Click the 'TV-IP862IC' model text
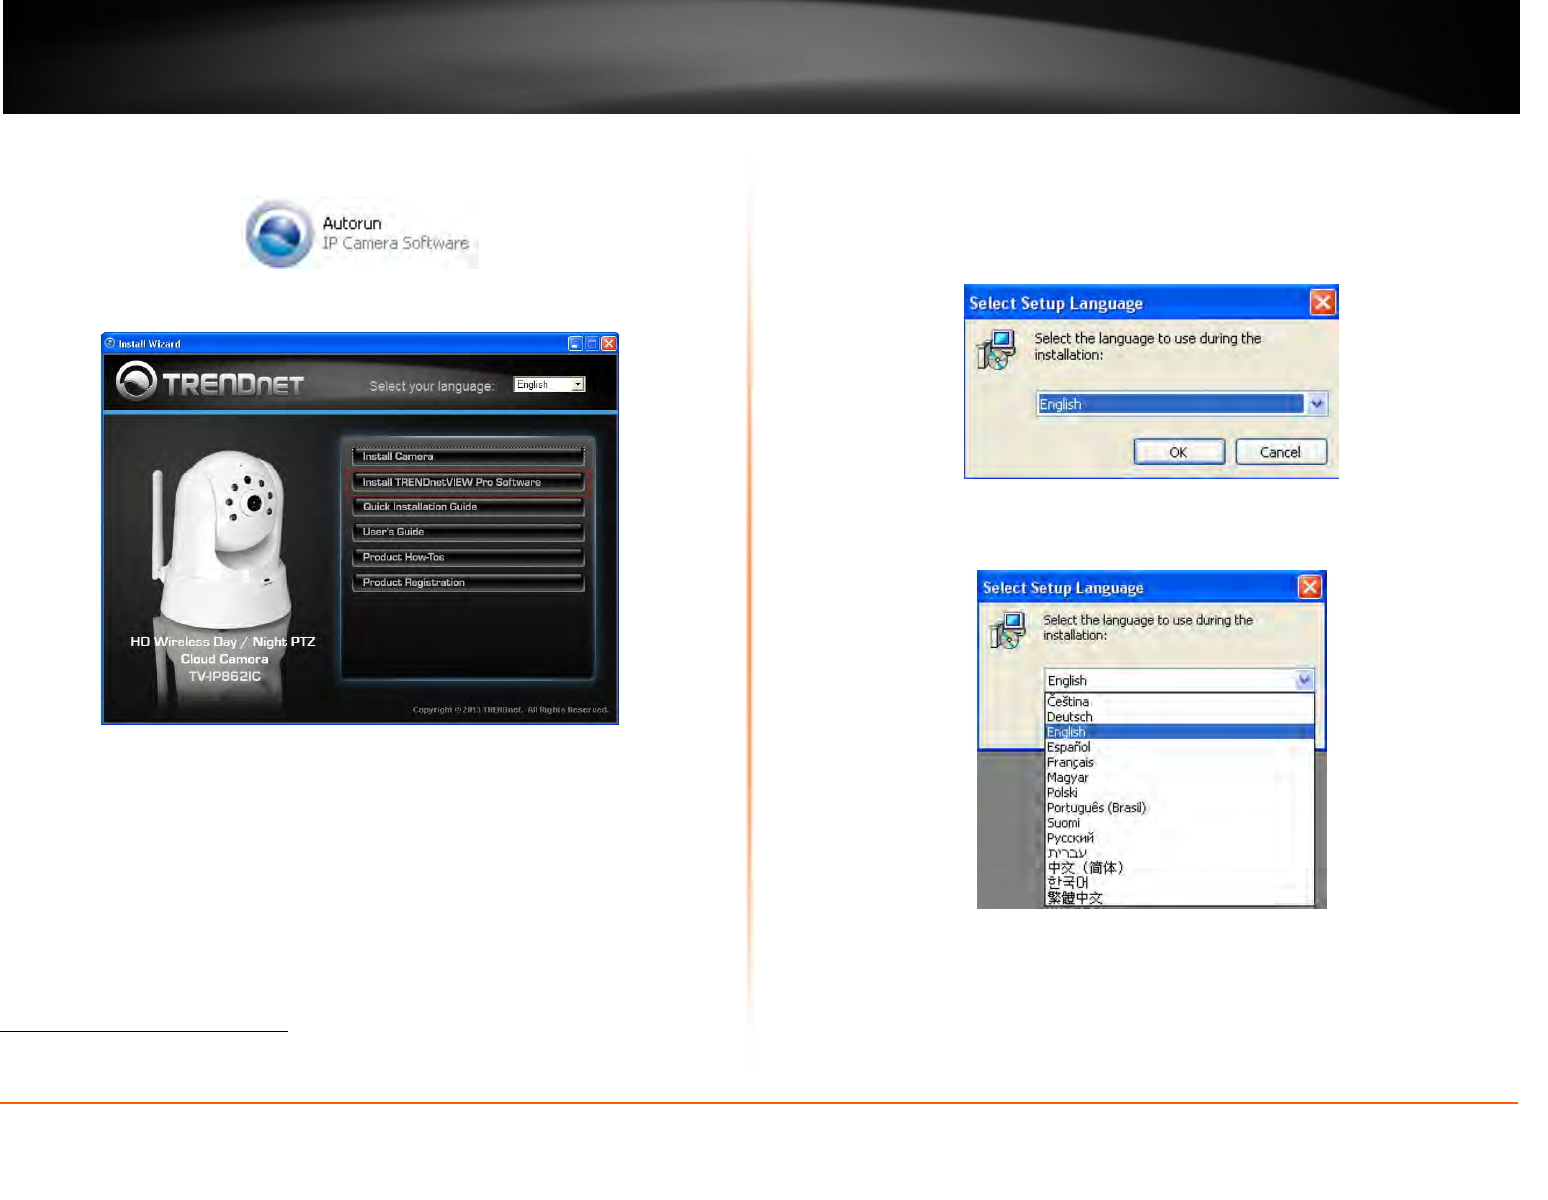 click(225, 676)
